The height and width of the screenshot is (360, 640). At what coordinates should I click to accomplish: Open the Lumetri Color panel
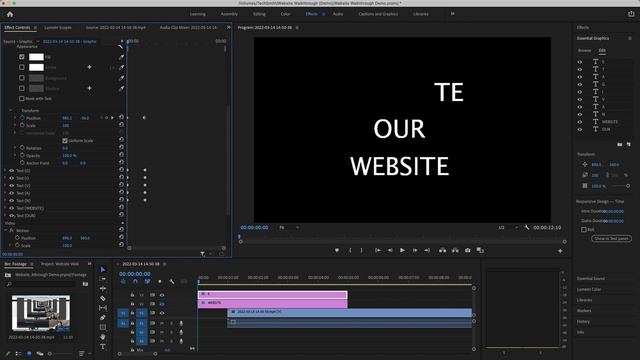pos(589,289)
